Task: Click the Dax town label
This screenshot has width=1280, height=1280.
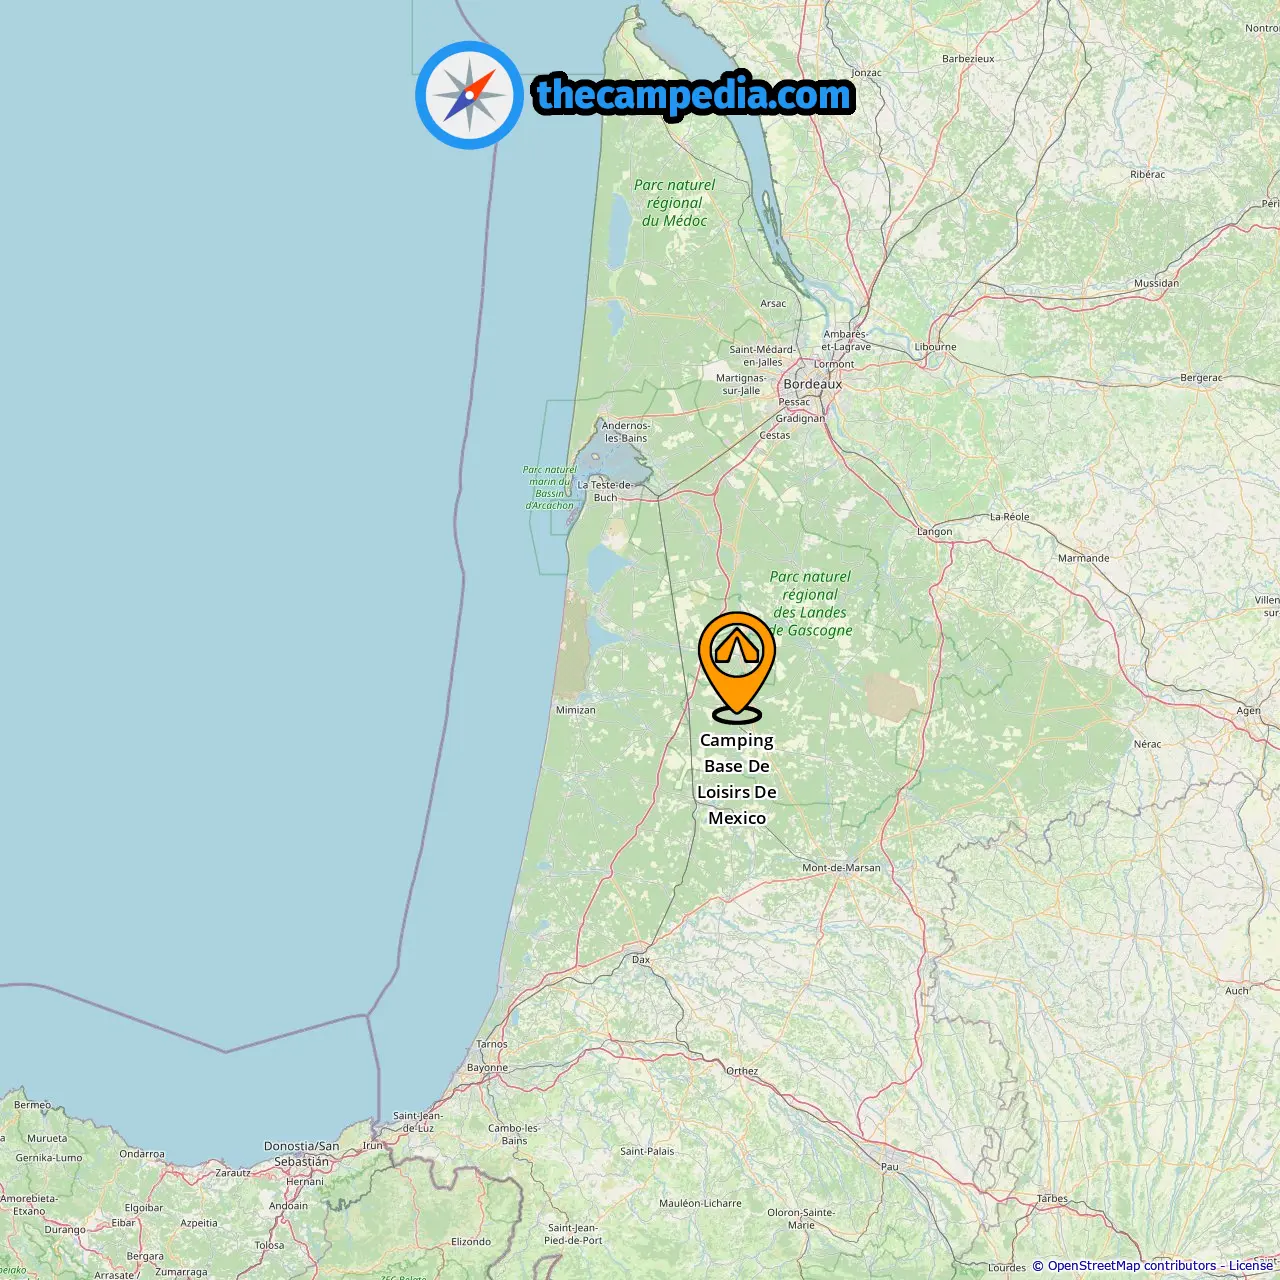Action: [641, 959]
